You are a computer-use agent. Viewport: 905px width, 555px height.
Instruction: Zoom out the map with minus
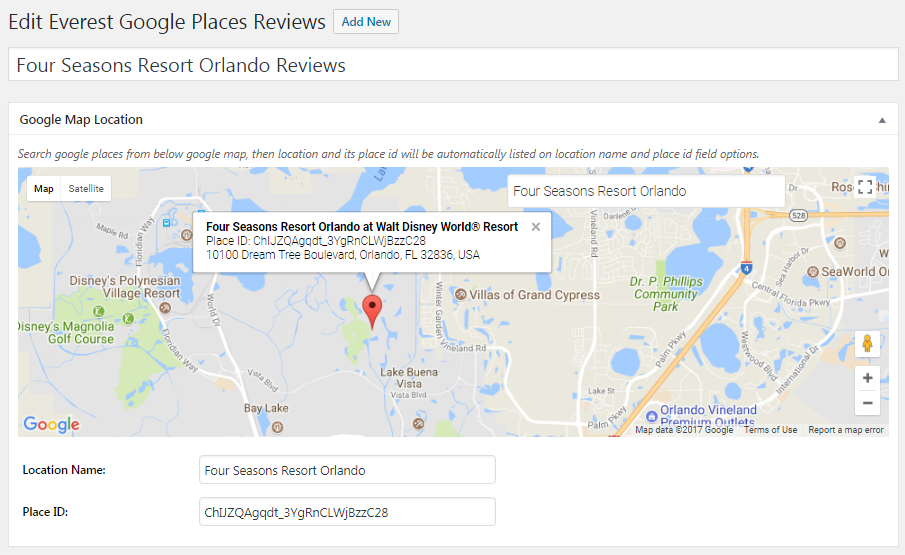coord(867,403)
